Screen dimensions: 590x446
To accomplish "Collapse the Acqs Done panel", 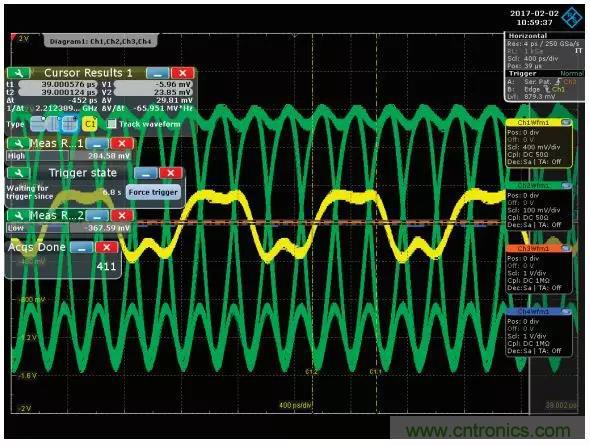I will (x=82, y=247).
